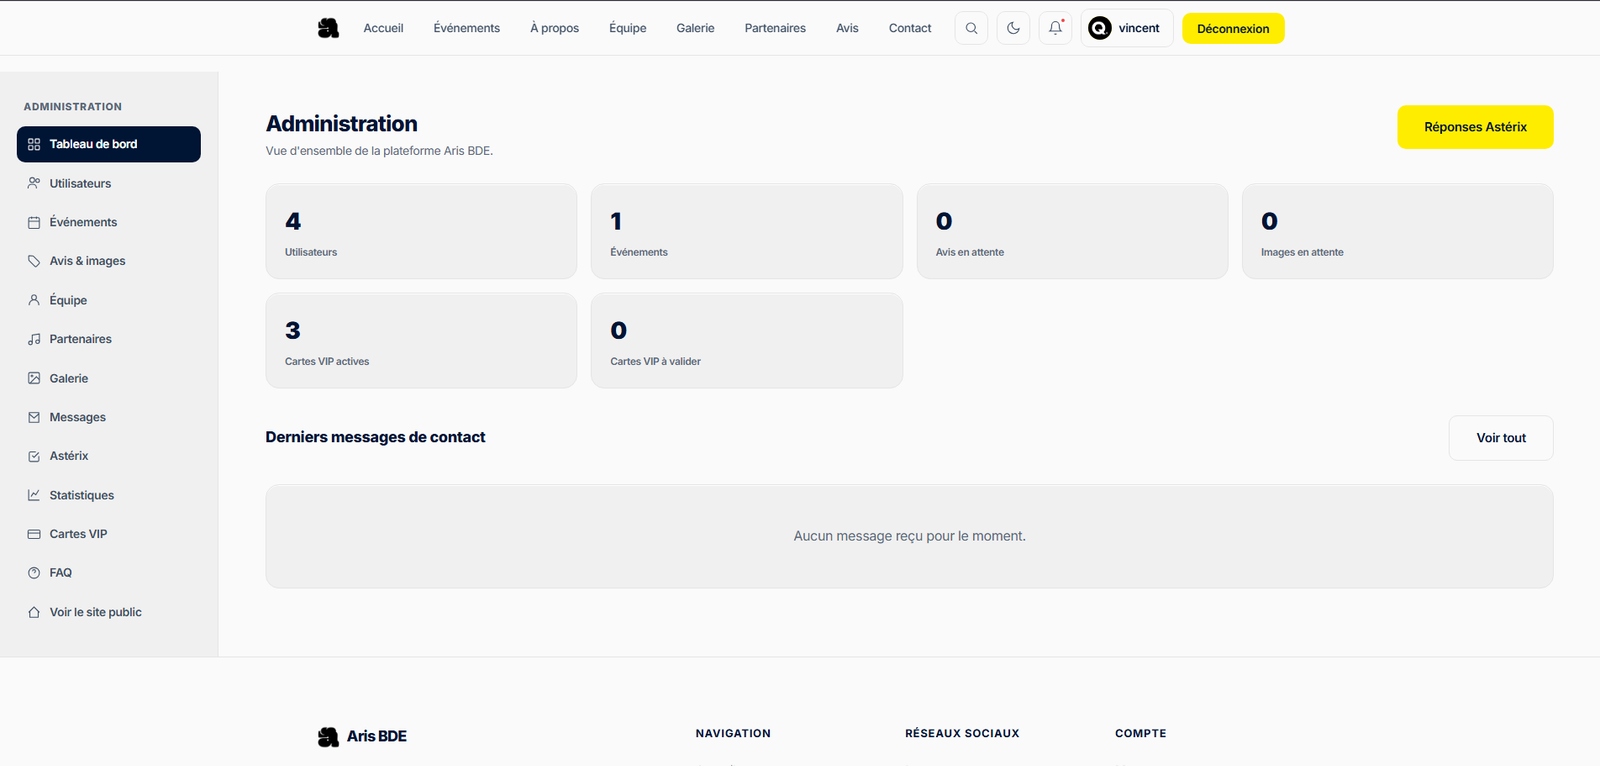
Task: Click the 'Administration' page title
Action: pos(342,124)
